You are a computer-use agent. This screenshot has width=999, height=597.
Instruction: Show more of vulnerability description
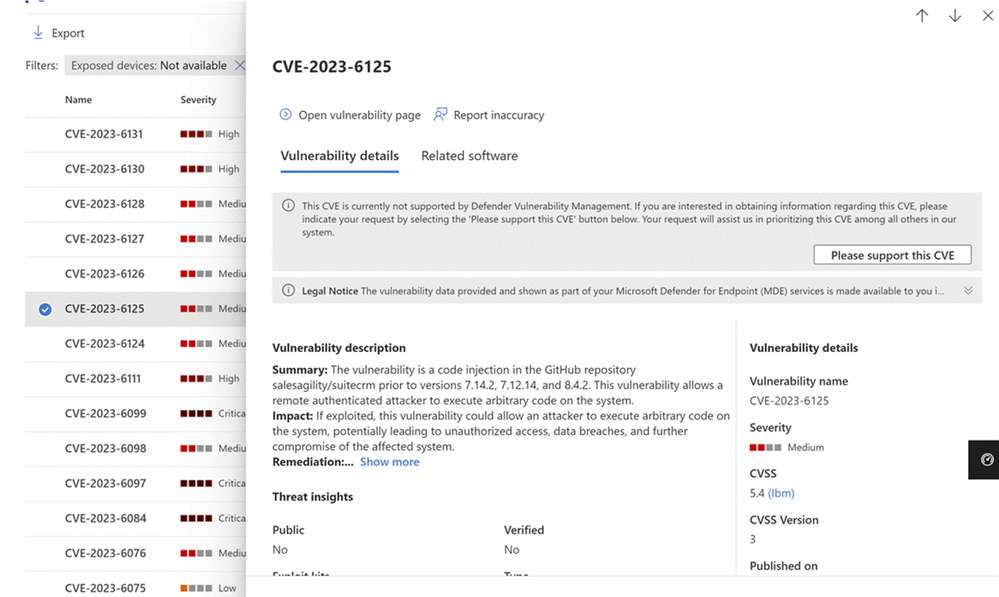(x=389, y=462)
